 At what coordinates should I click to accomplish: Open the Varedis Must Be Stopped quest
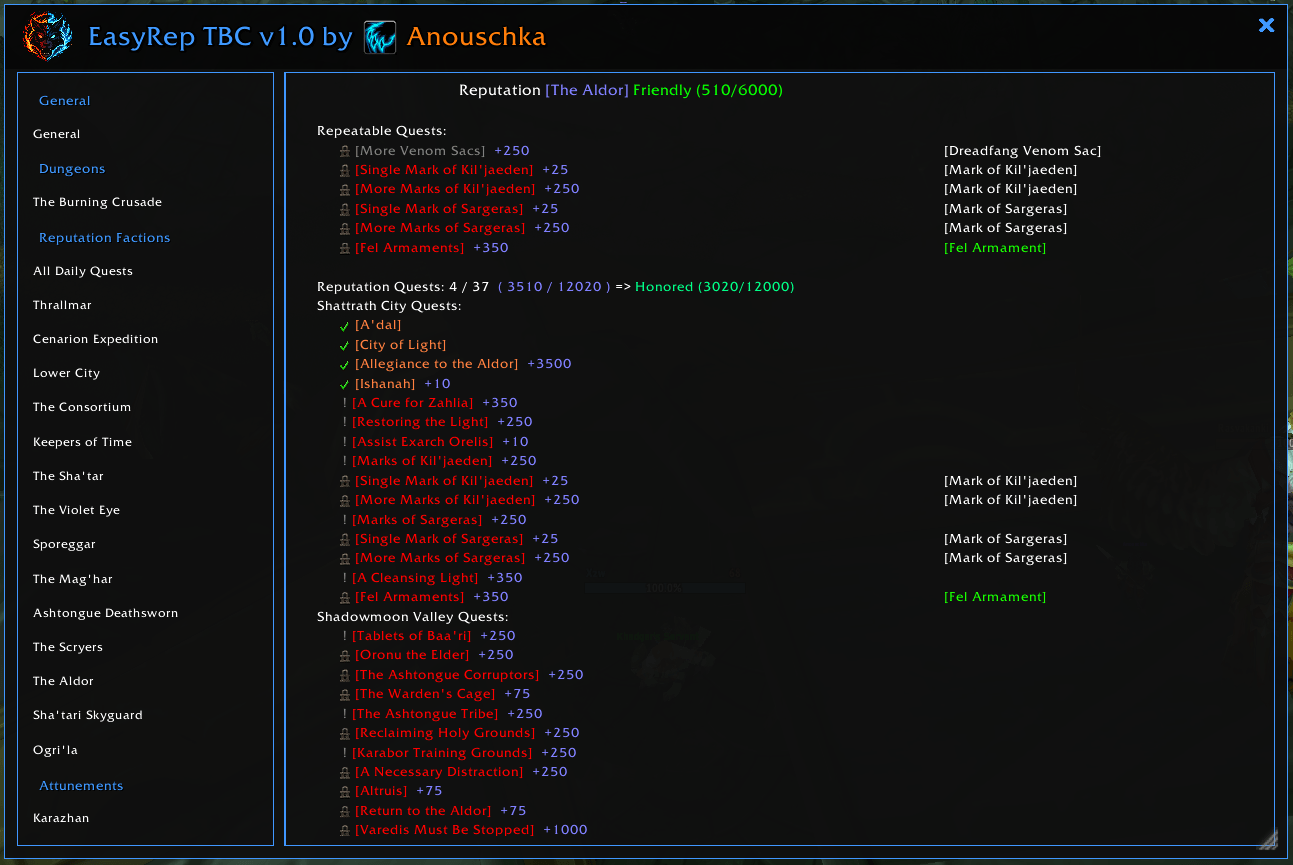(445, 830)
